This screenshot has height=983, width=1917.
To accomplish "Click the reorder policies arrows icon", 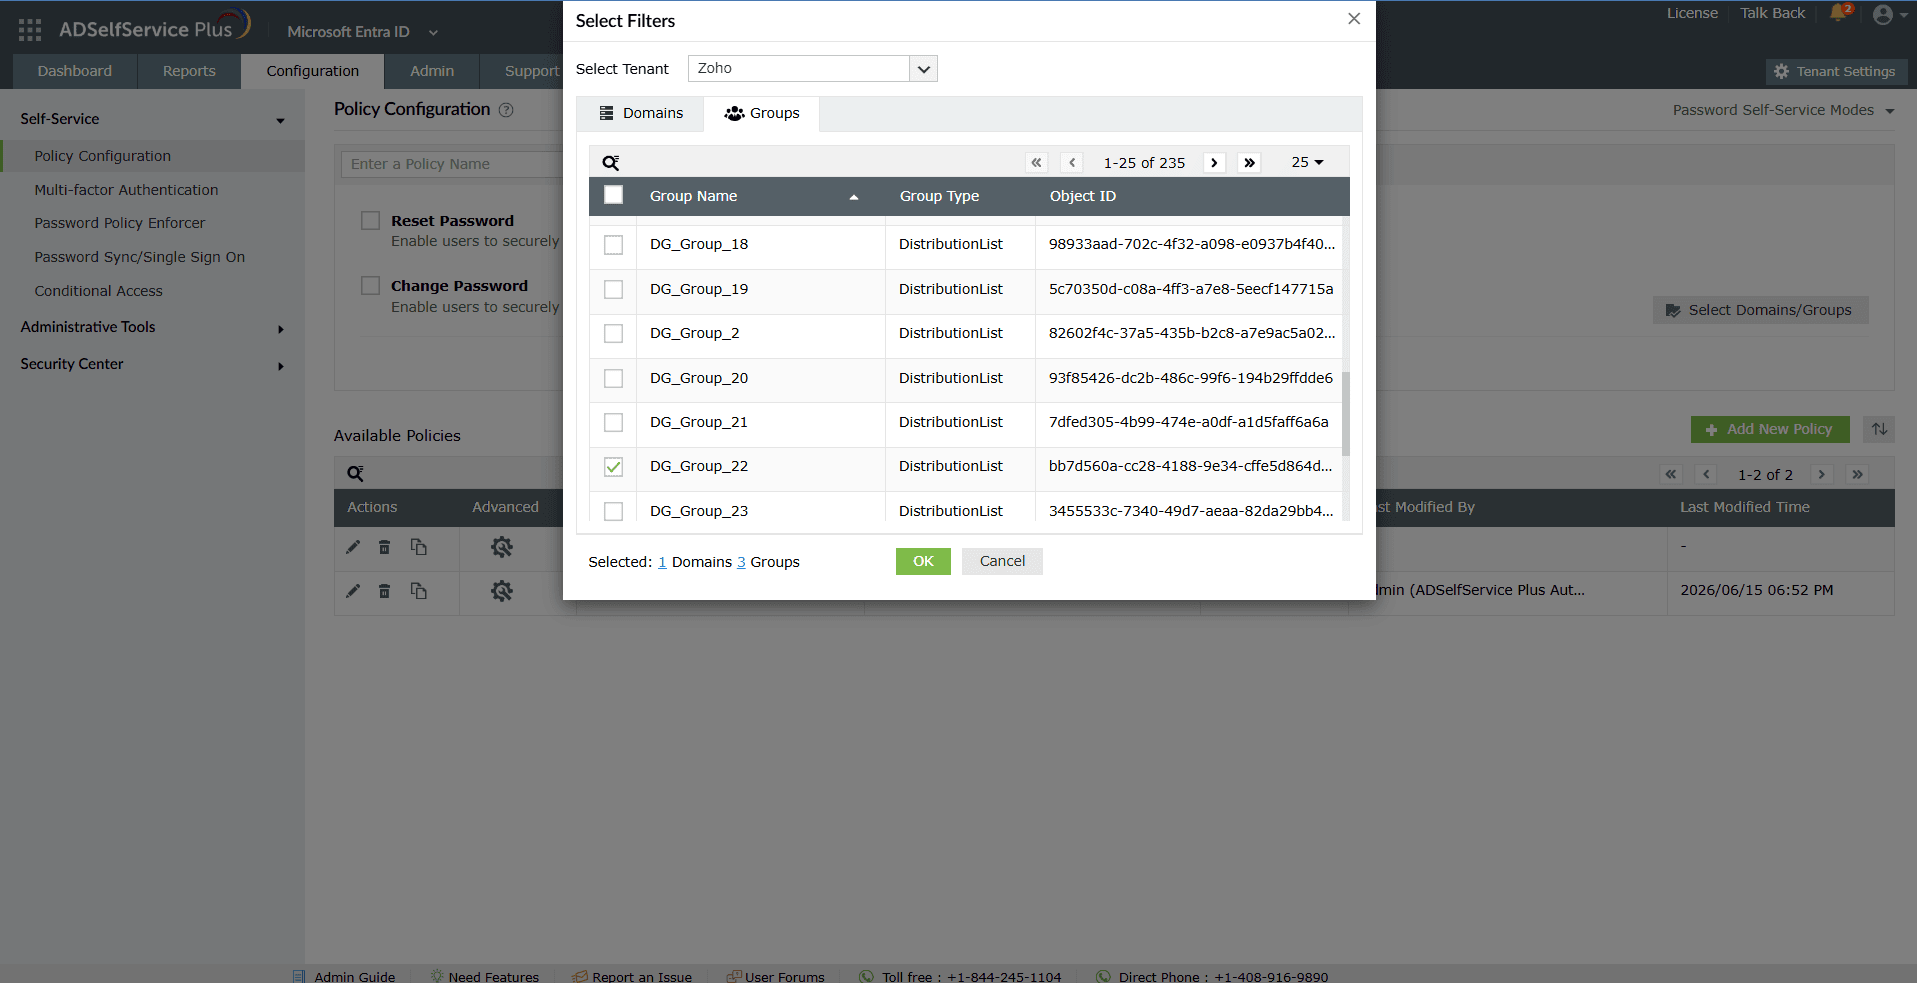I will pos(1880,429).
